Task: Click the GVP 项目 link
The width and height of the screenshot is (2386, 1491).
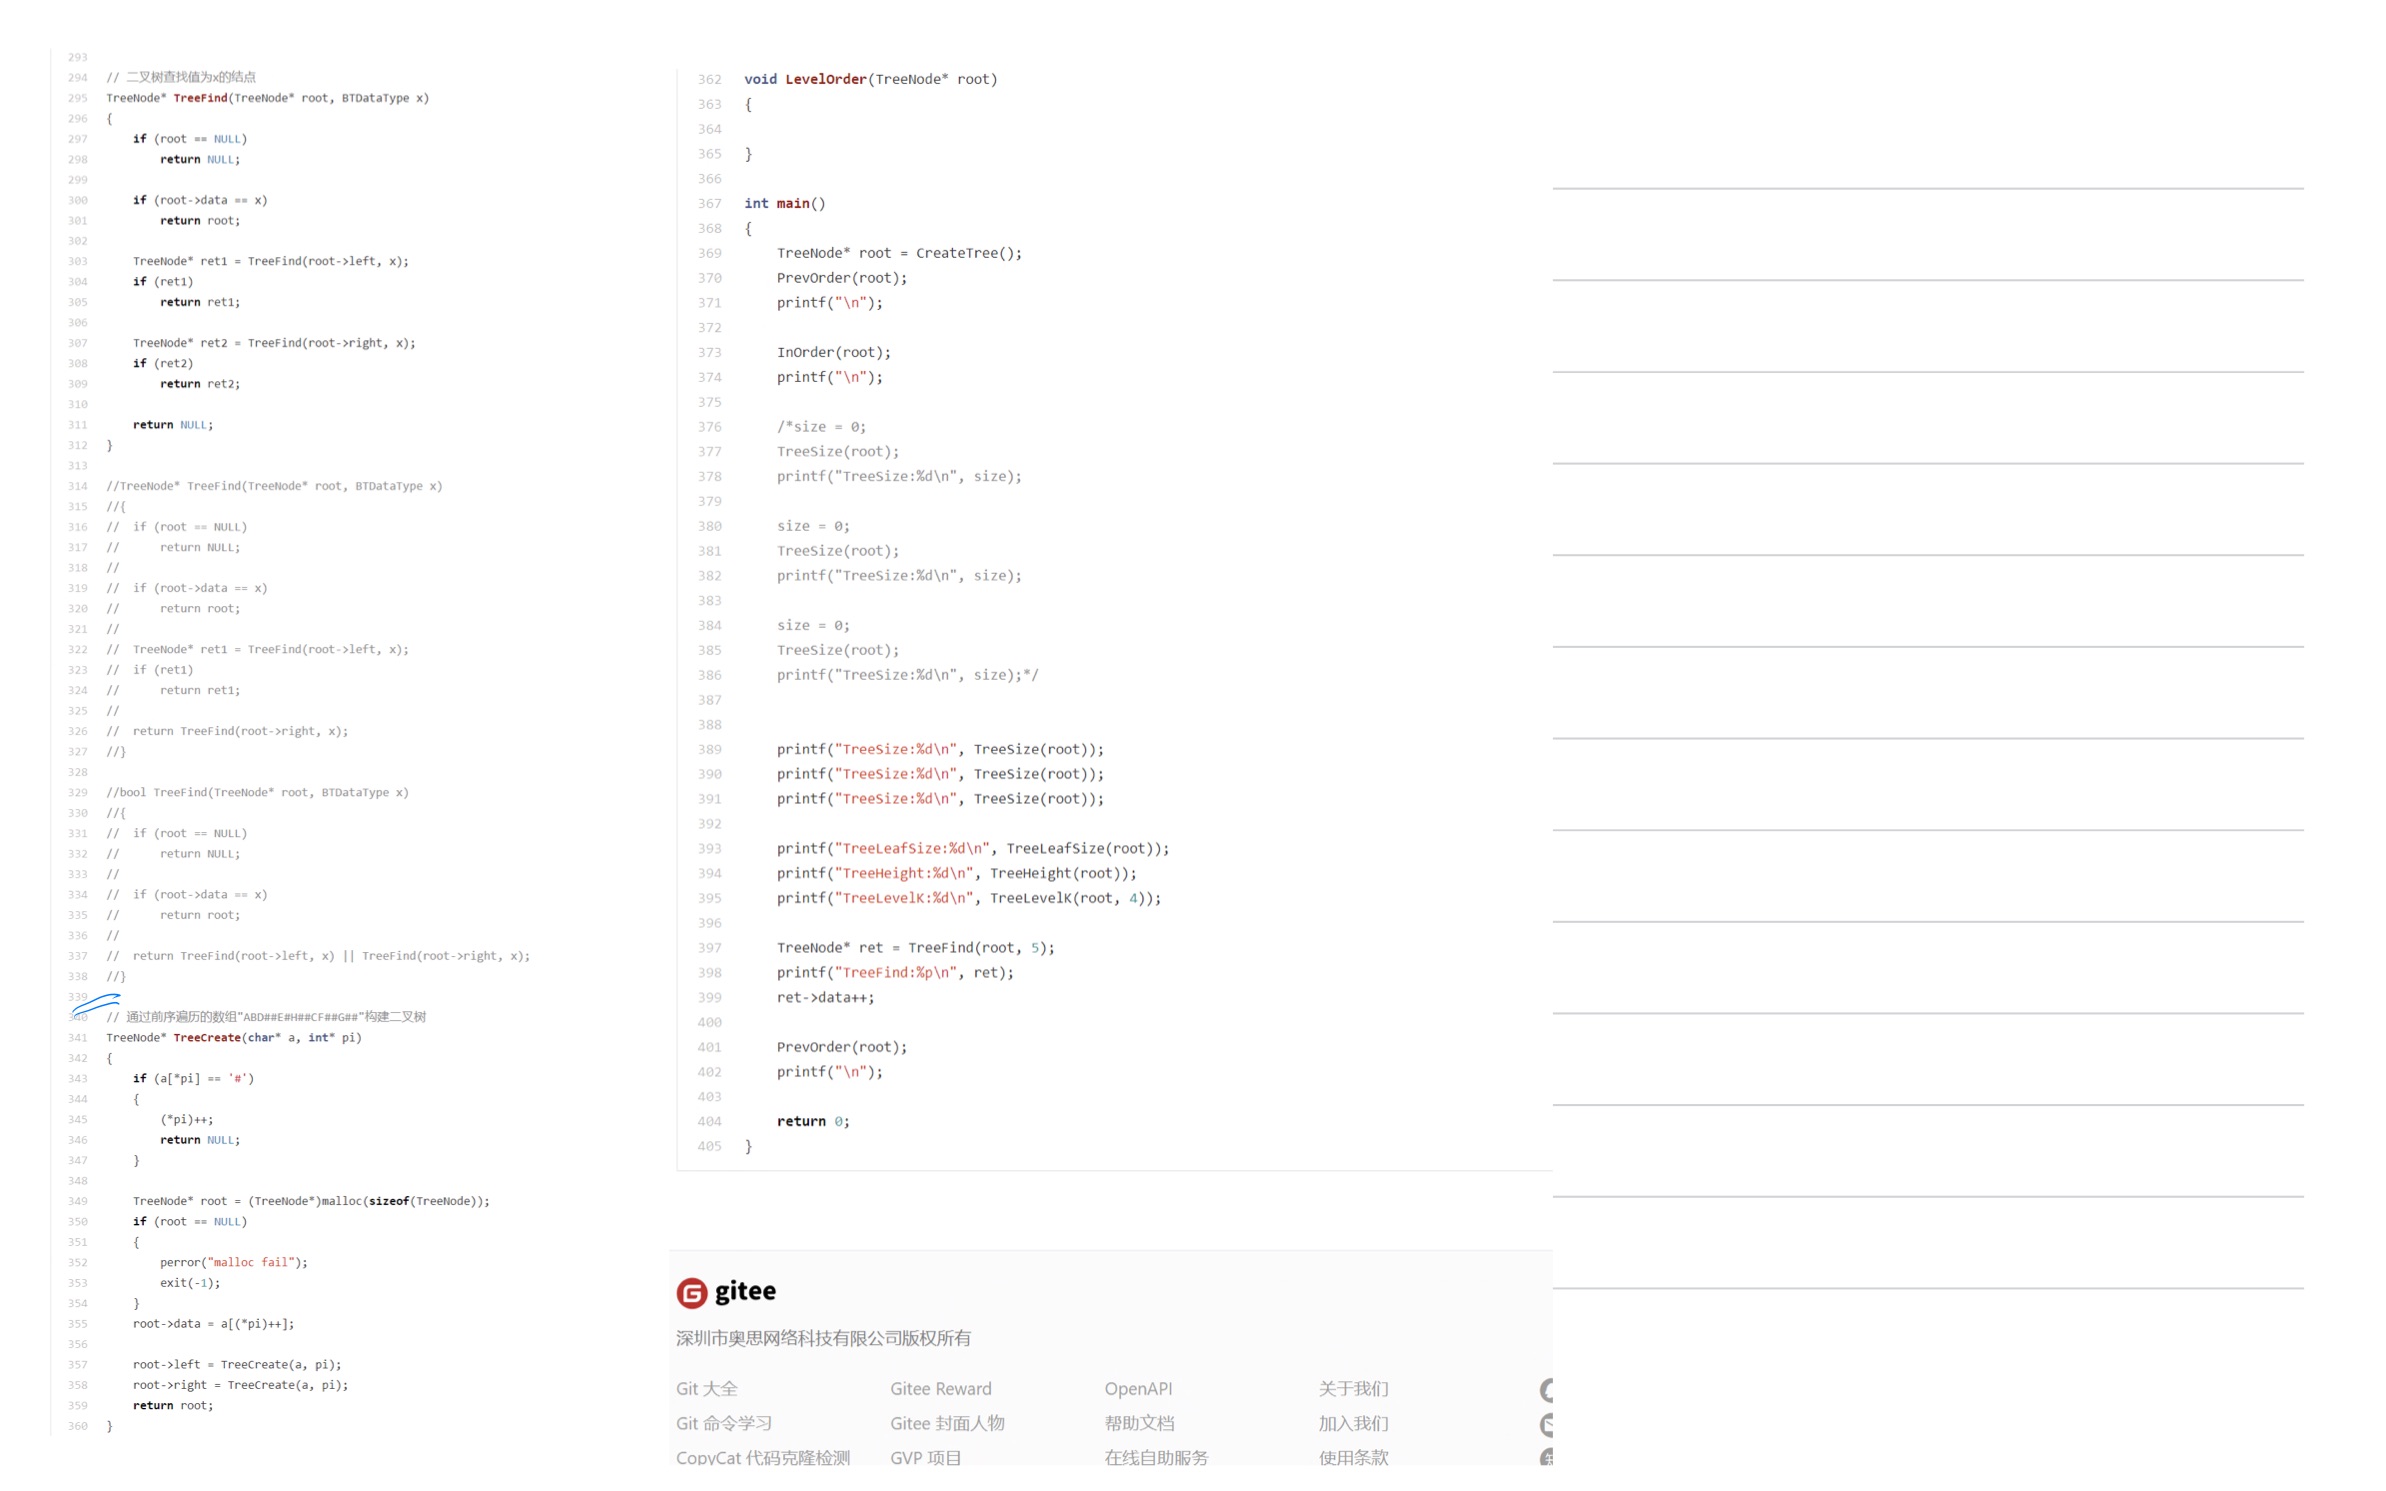Action: pyautogui.click(x=925, y=1457)
